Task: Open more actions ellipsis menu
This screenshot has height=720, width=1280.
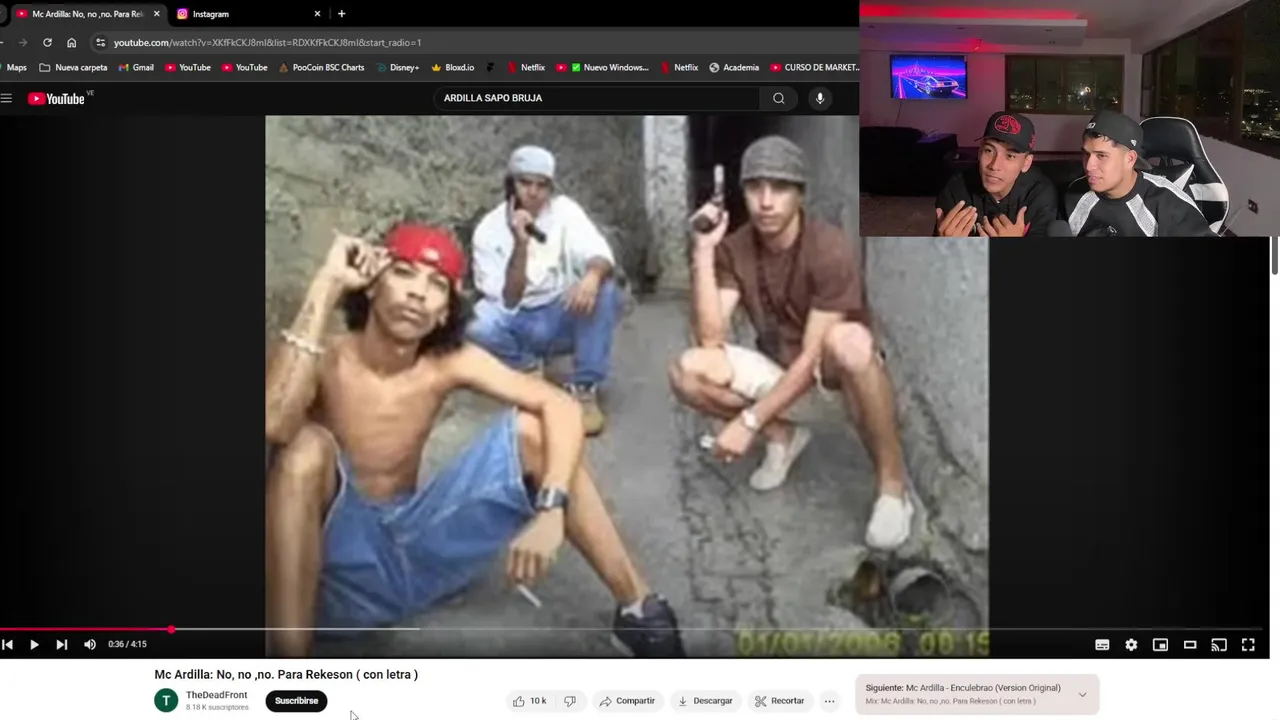Action: click(x=829, y=701)
